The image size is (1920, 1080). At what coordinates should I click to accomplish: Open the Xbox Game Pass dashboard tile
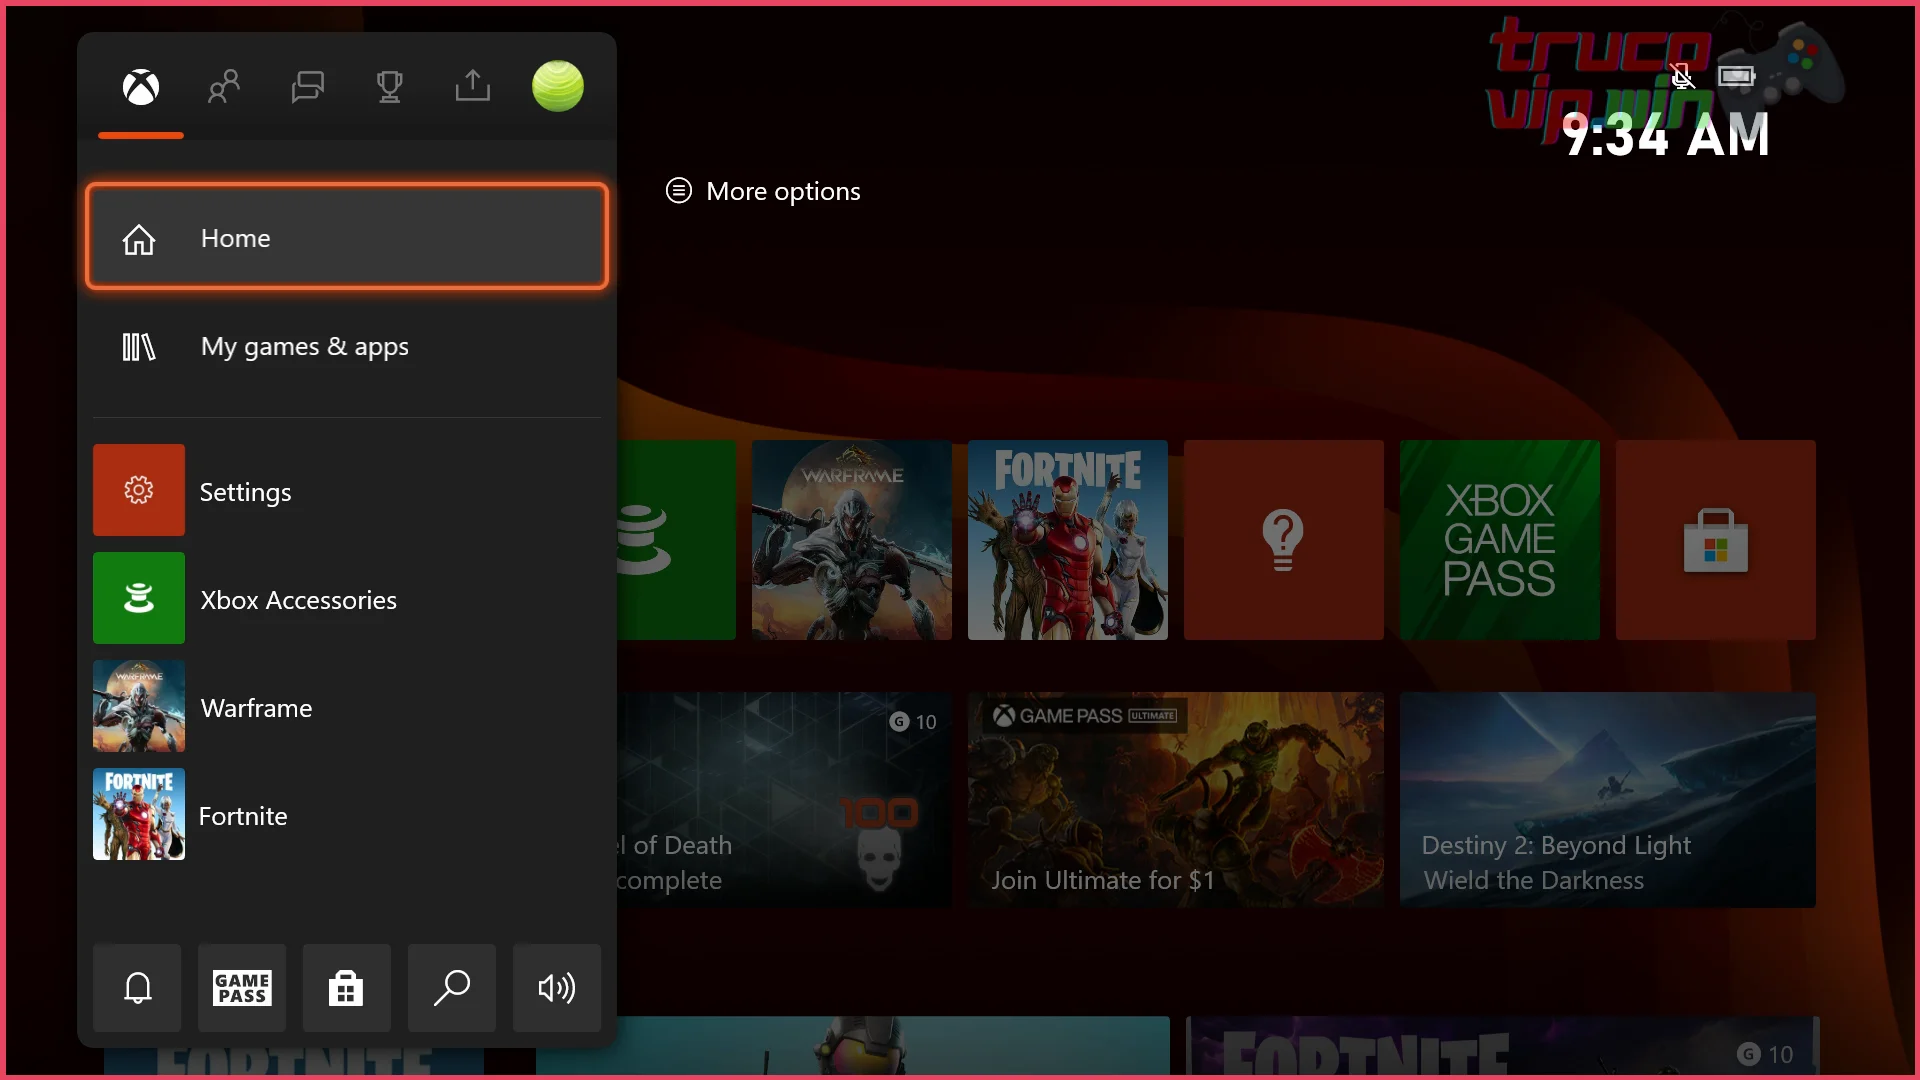pyautogui.click(x=1500, y=540)
